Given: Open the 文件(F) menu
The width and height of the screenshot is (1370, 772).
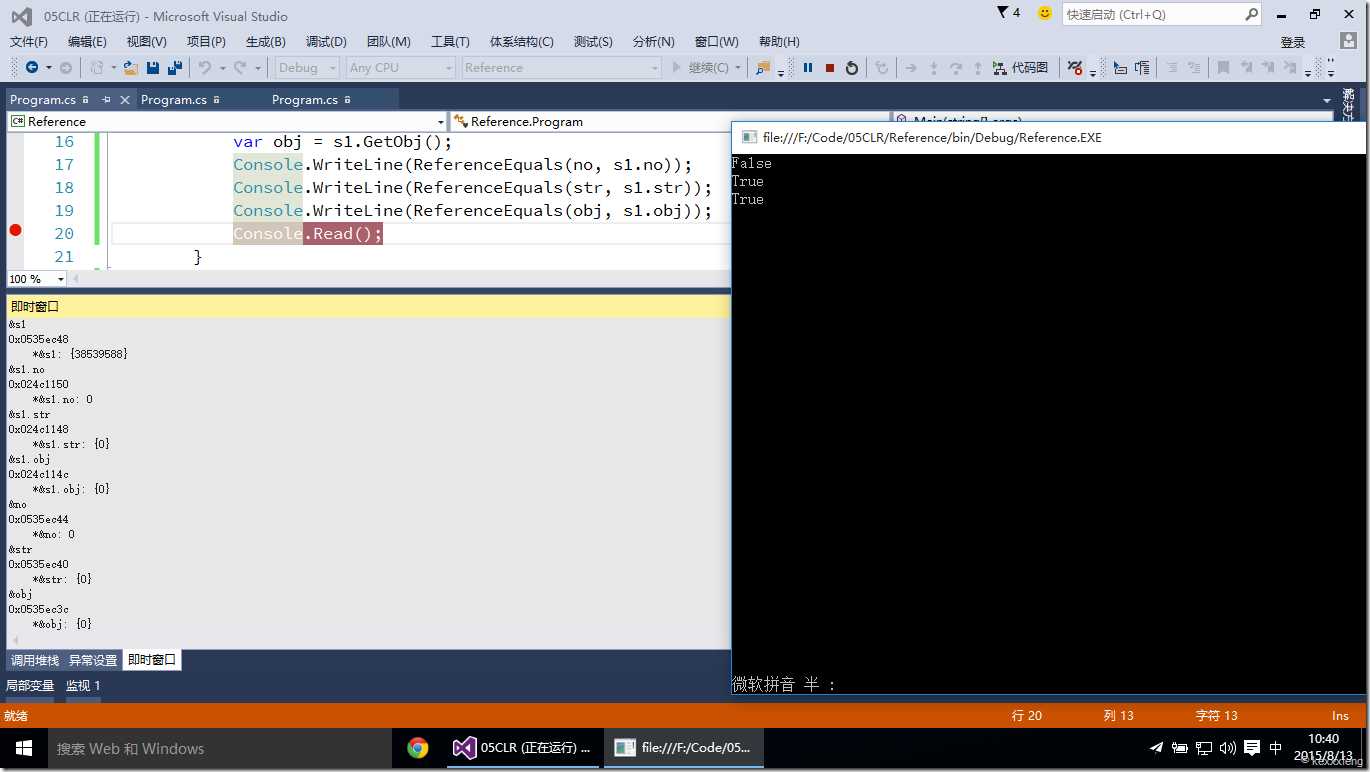Looking at the screenshot, I should pos(29,41).
